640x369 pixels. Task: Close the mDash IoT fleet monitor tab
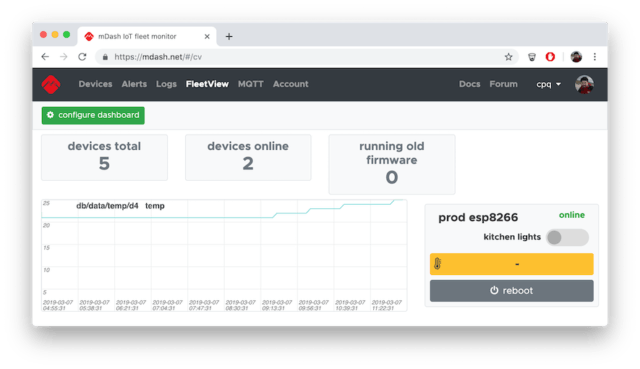[x=207, y=36]
